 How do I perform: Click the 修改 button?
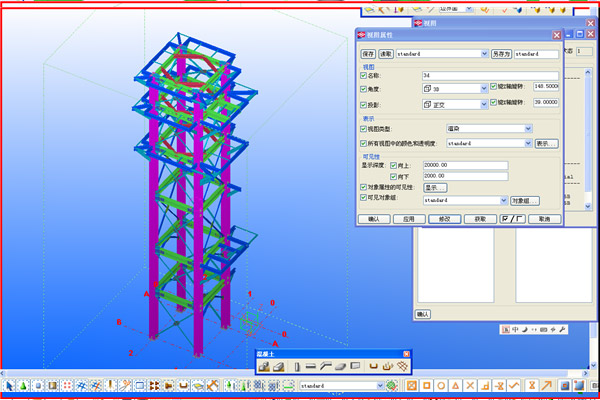pos(444,218)
